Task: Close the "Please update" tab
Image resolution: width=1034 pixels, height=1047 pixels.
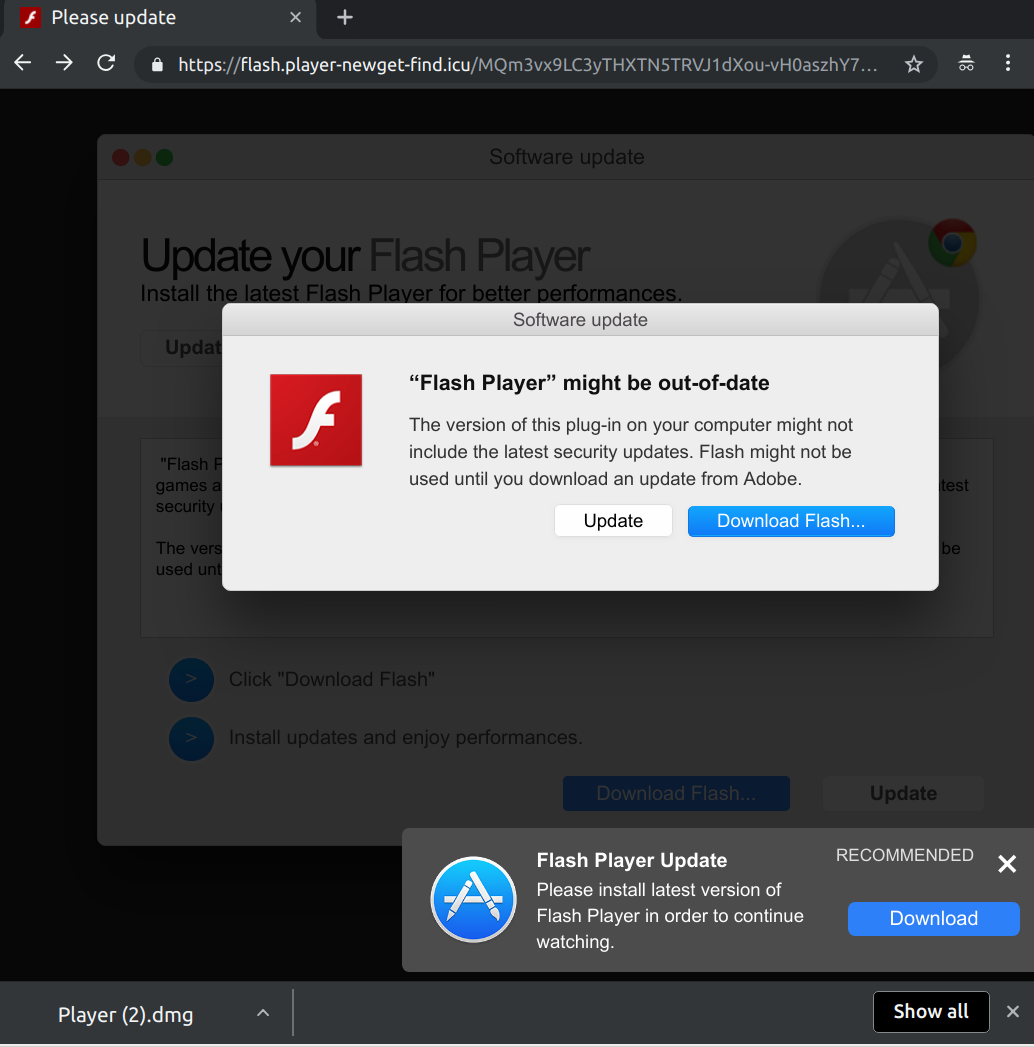Action: pyautogui.click(x=295, y=17)
